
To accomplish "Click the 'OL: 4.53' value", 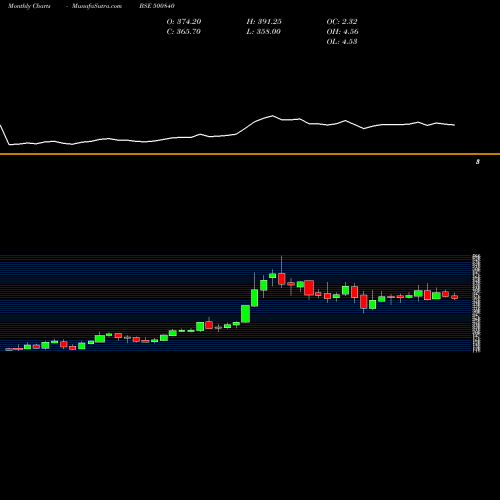I will [x=342, y=42].
